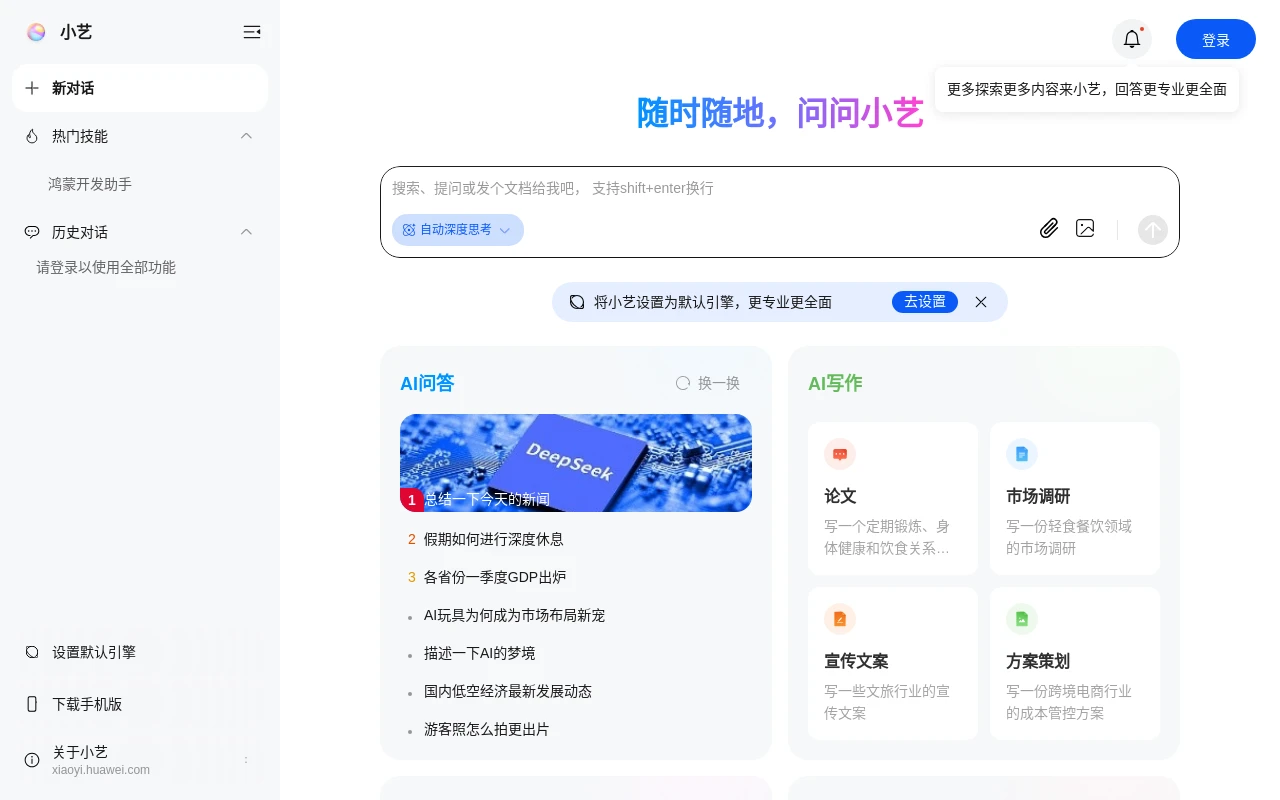Click the 方案策划 planning icon
The width and height of the screenshot is (1280, 800).
click(1022, 618)
